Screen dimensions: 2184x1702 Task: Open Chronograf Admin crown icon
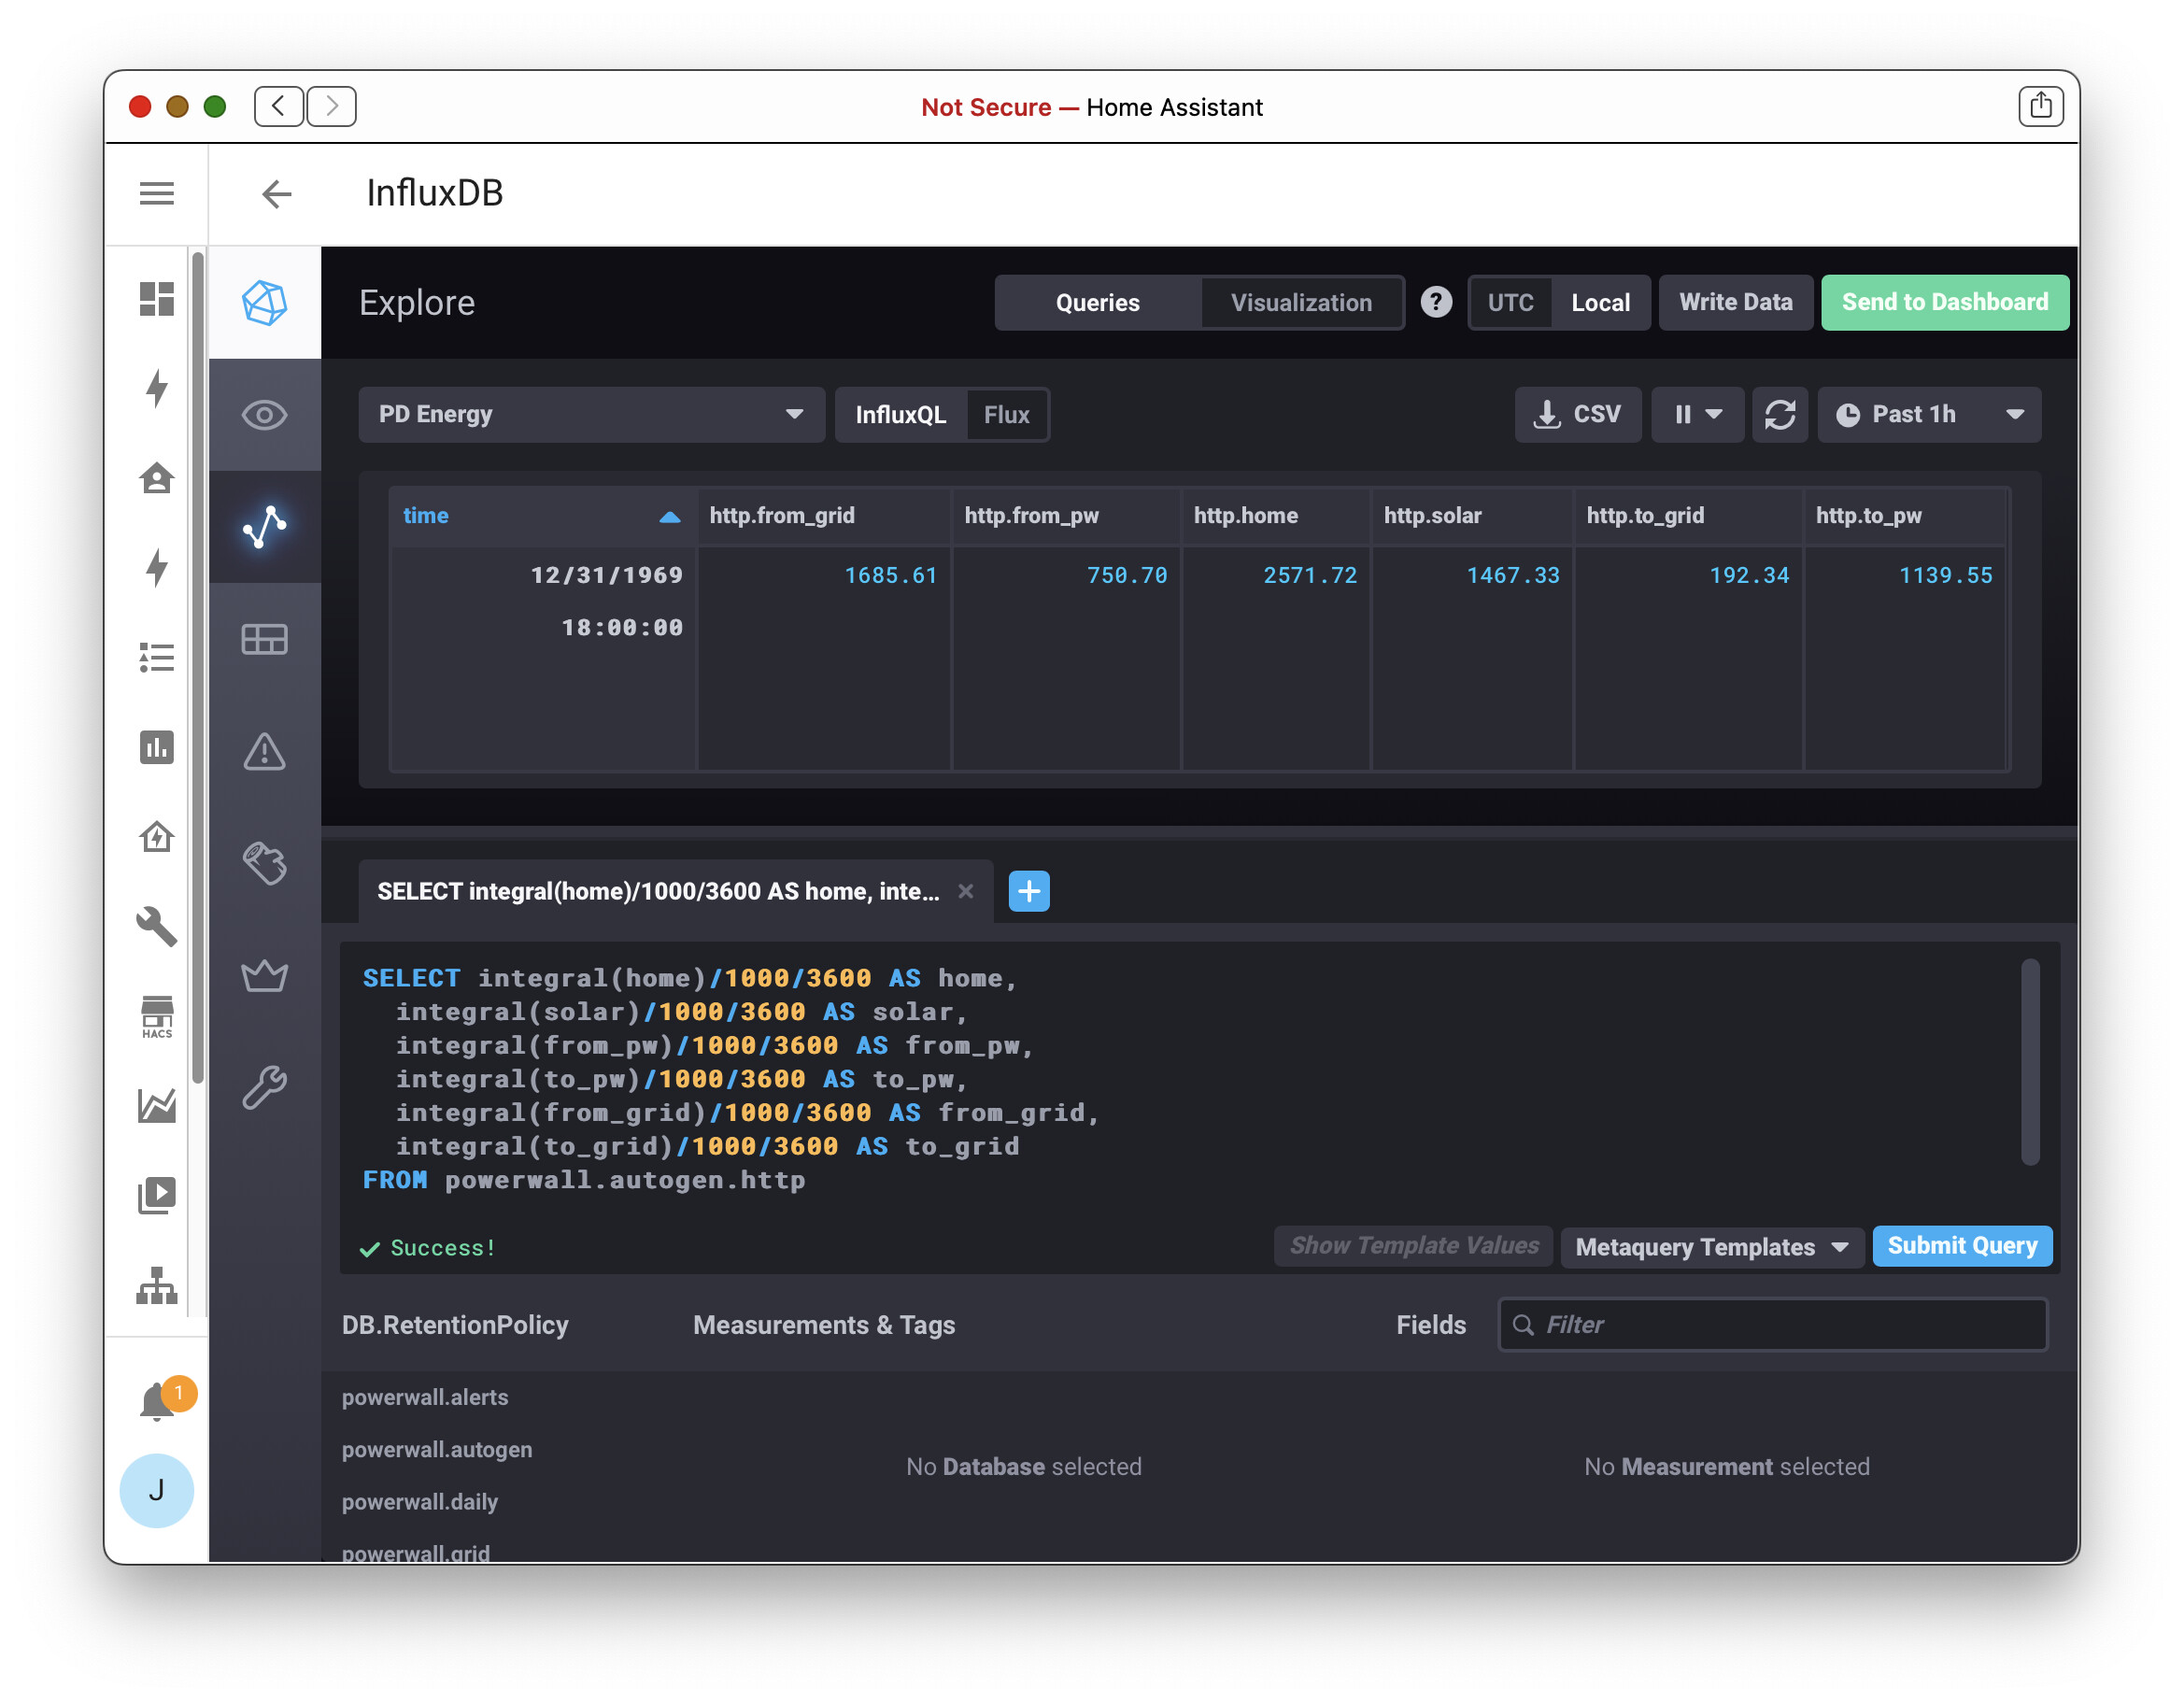click(264, 976)
